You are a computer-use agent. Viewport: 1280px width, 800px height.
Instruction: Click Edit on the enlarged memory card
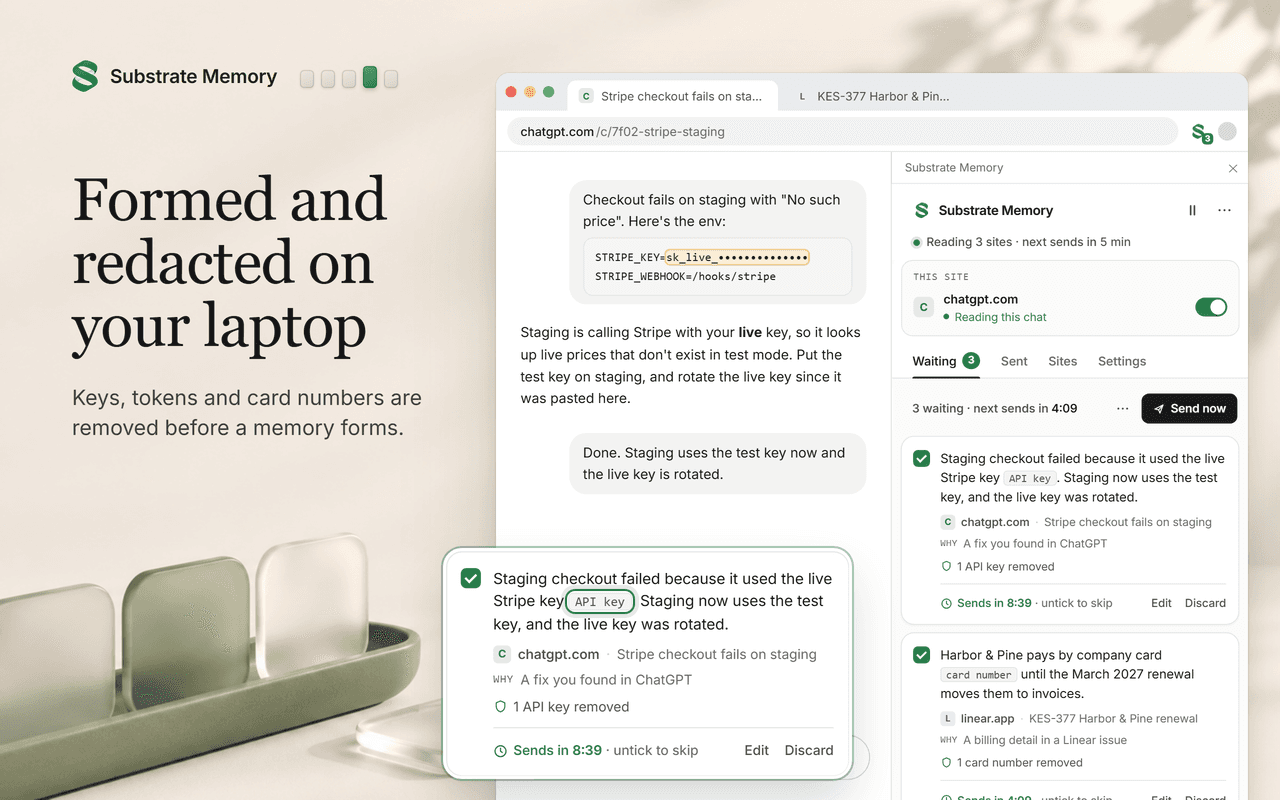click(757, 750)
